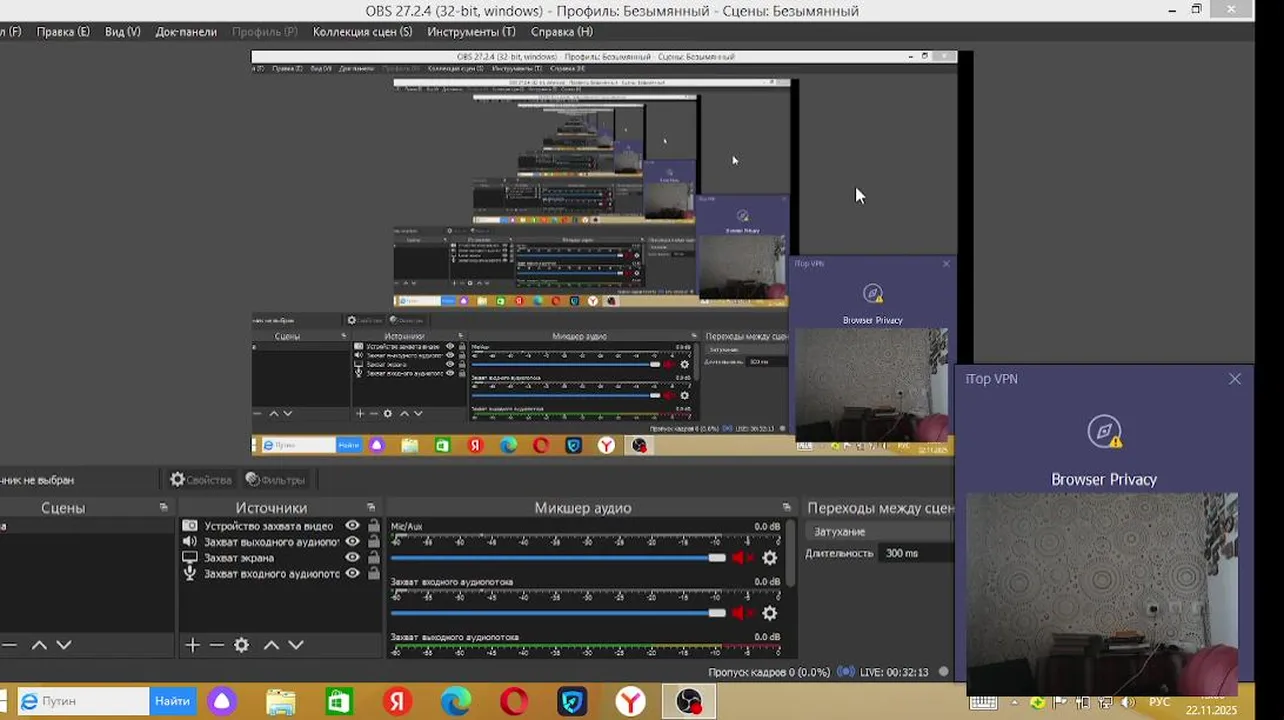Screen dimensions: 1284x720
Task: Show hidden tray icons arrow
Action: (1014, 703)
